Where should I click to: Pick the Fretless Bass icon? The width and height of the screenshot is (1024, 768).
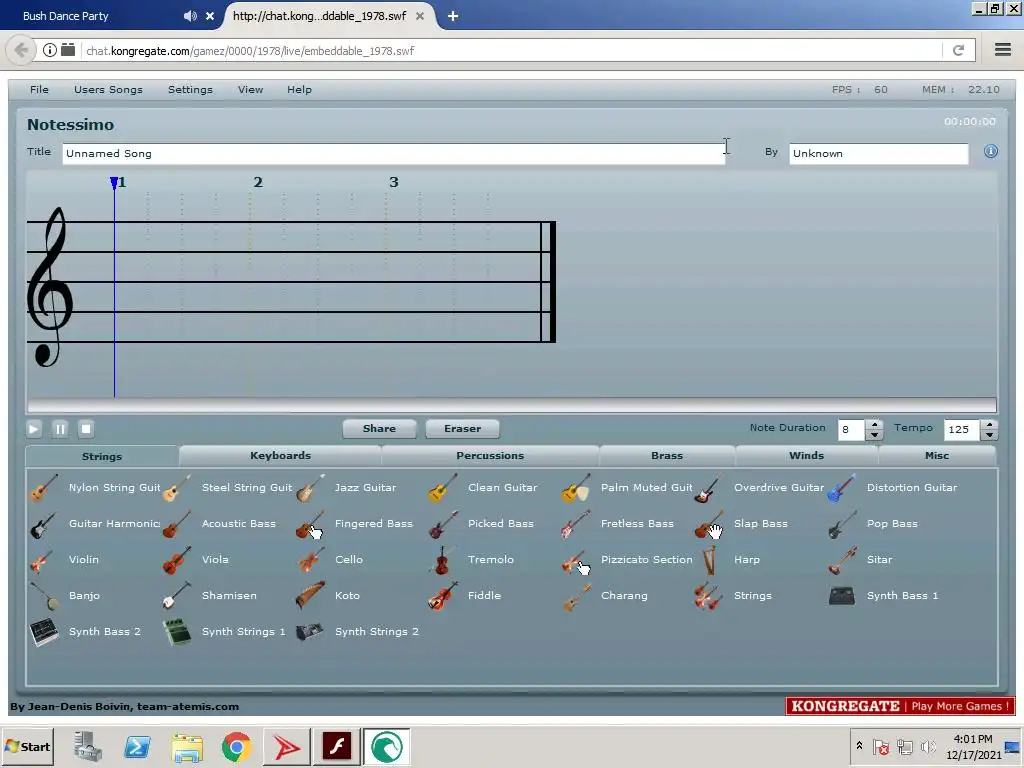coord(576,524)
